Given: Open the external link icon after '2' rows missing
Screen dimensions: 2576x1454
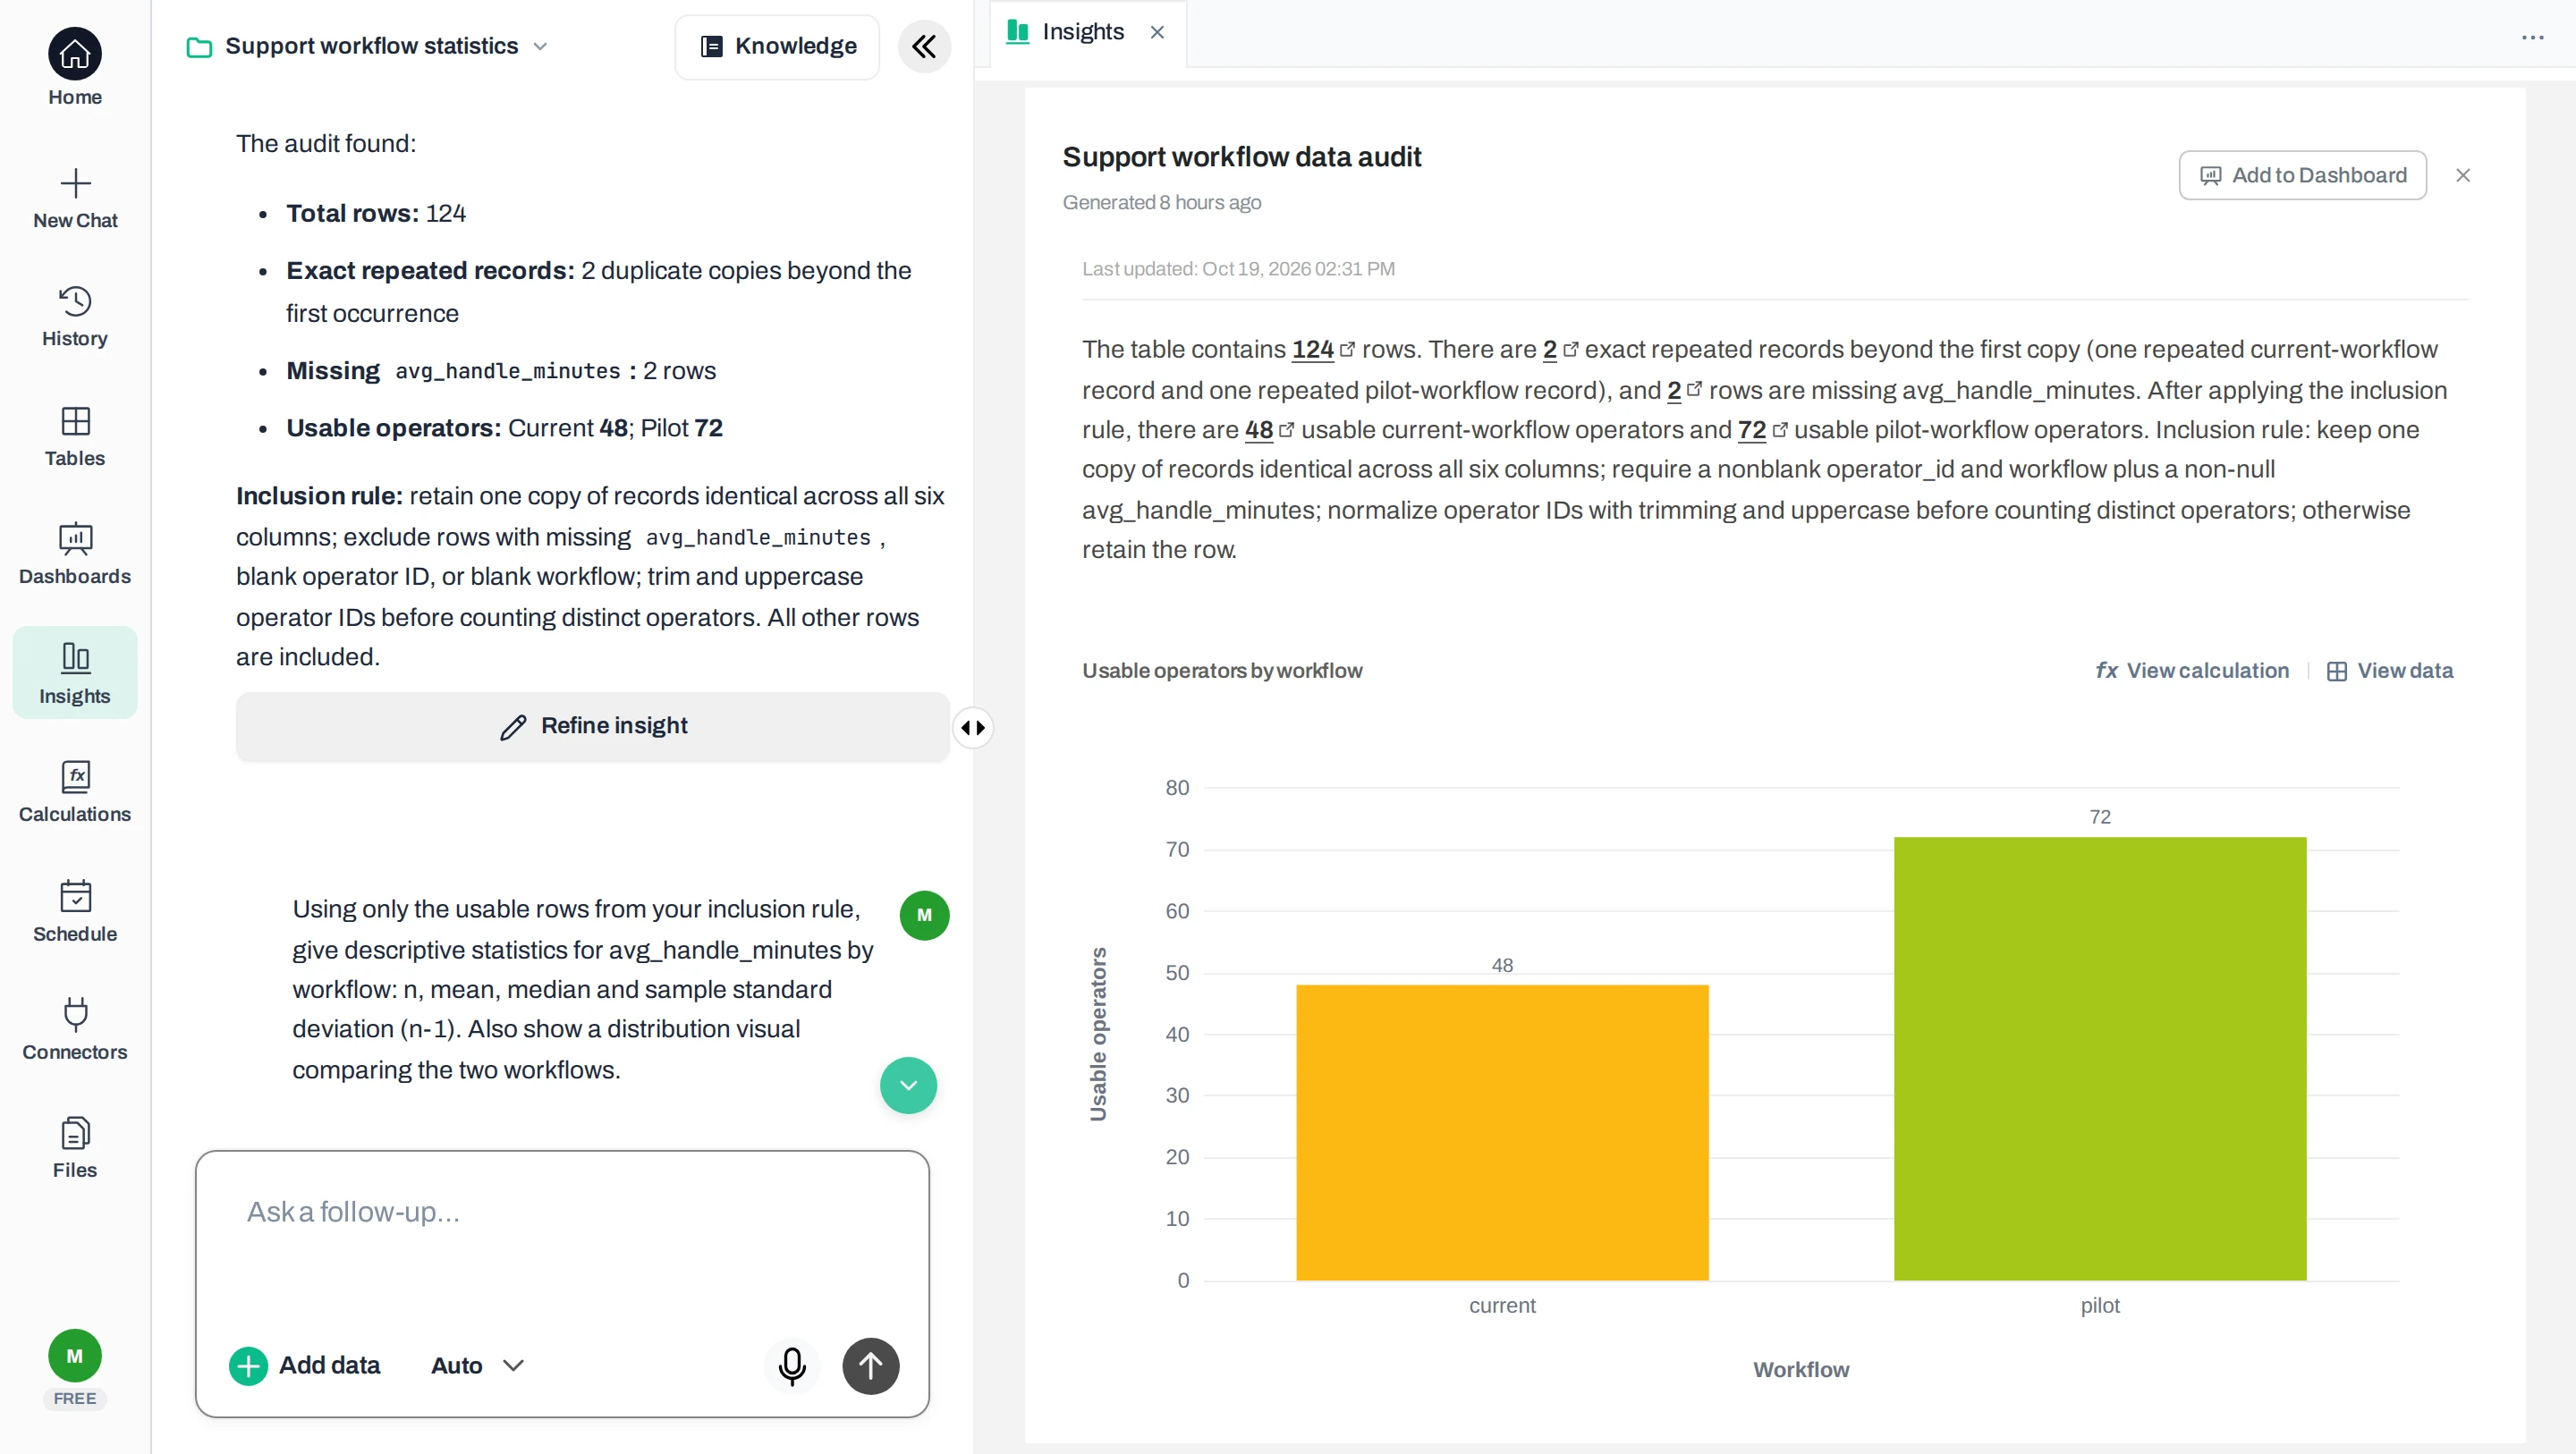Looking at the screenshot, I should tap(1694, 389).
